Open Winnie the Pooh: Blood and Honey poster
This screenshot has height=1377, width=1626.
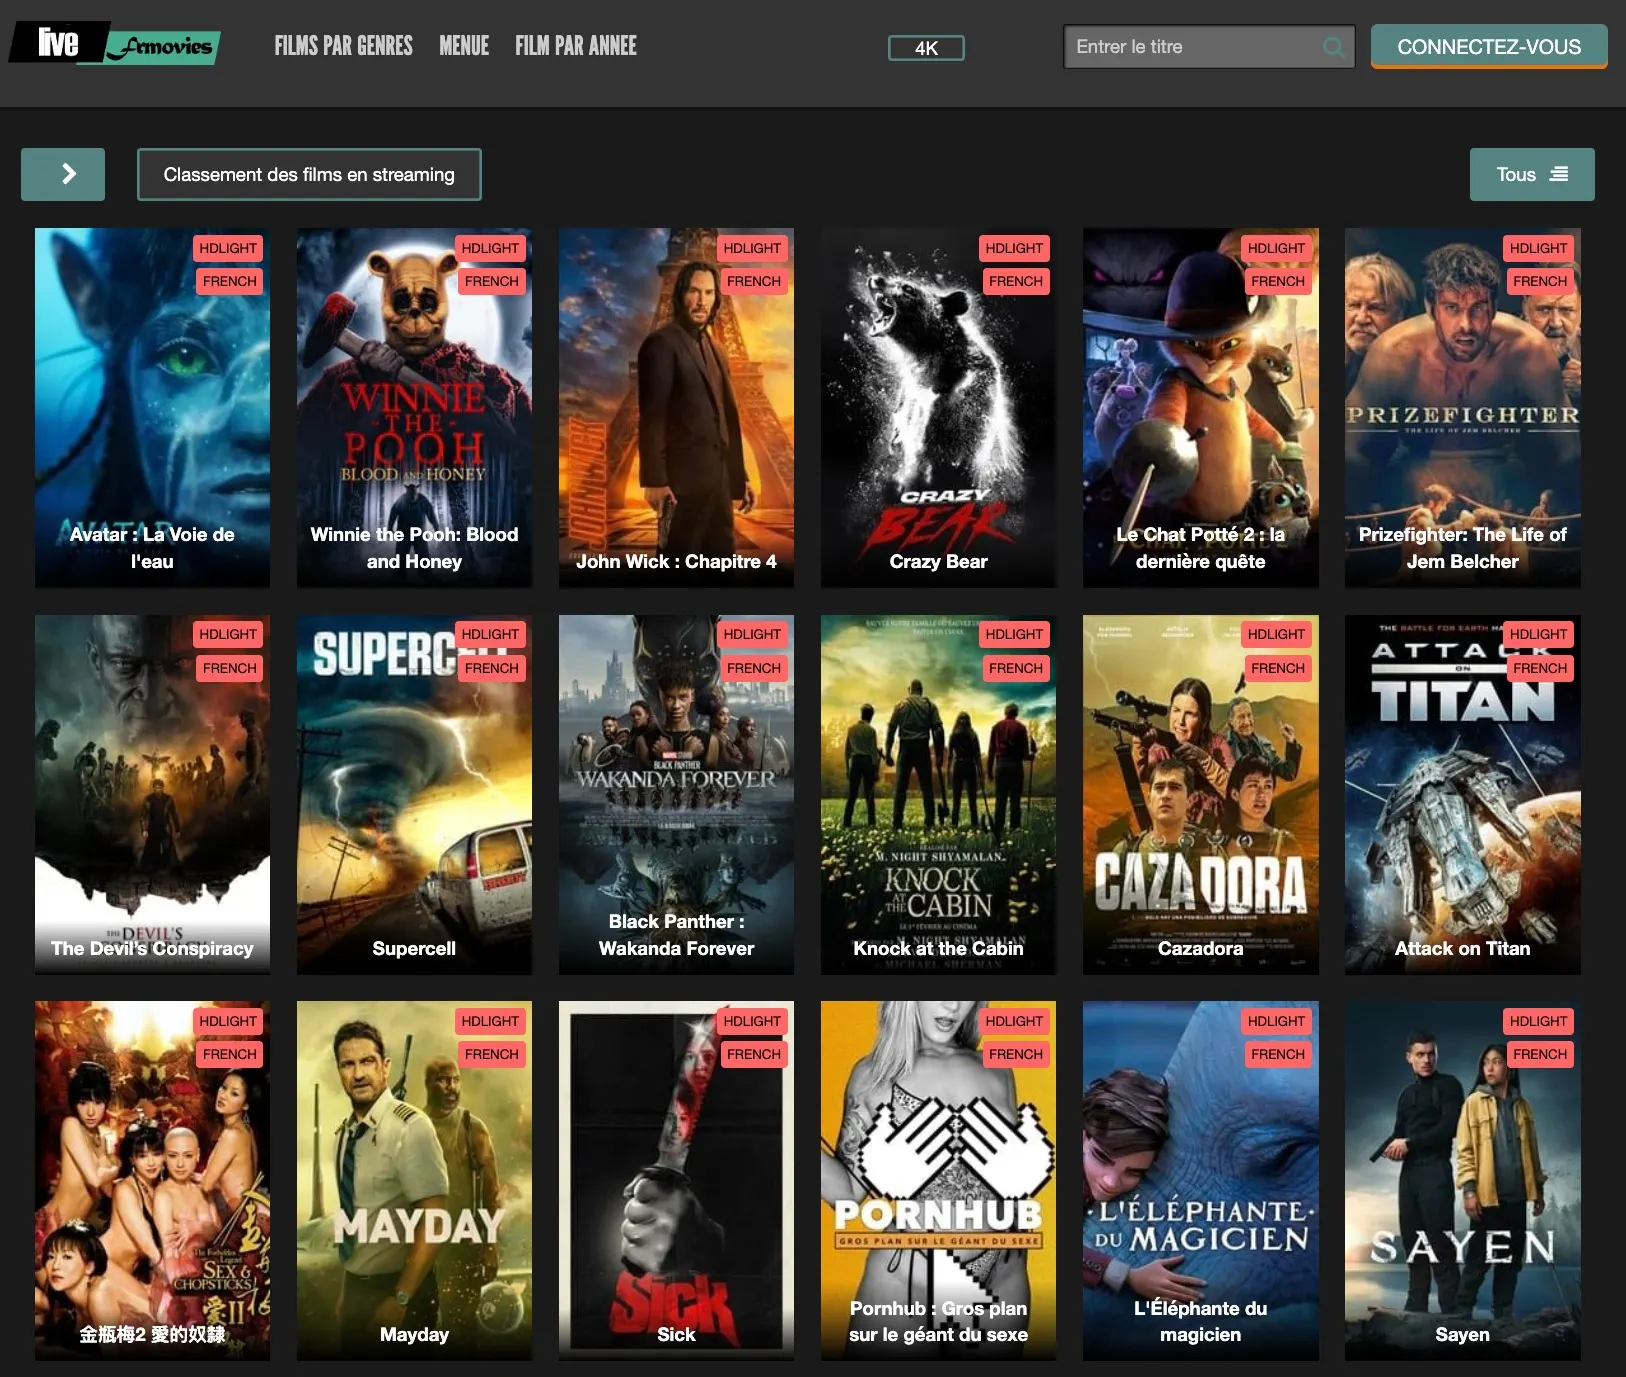click(414, 408)
